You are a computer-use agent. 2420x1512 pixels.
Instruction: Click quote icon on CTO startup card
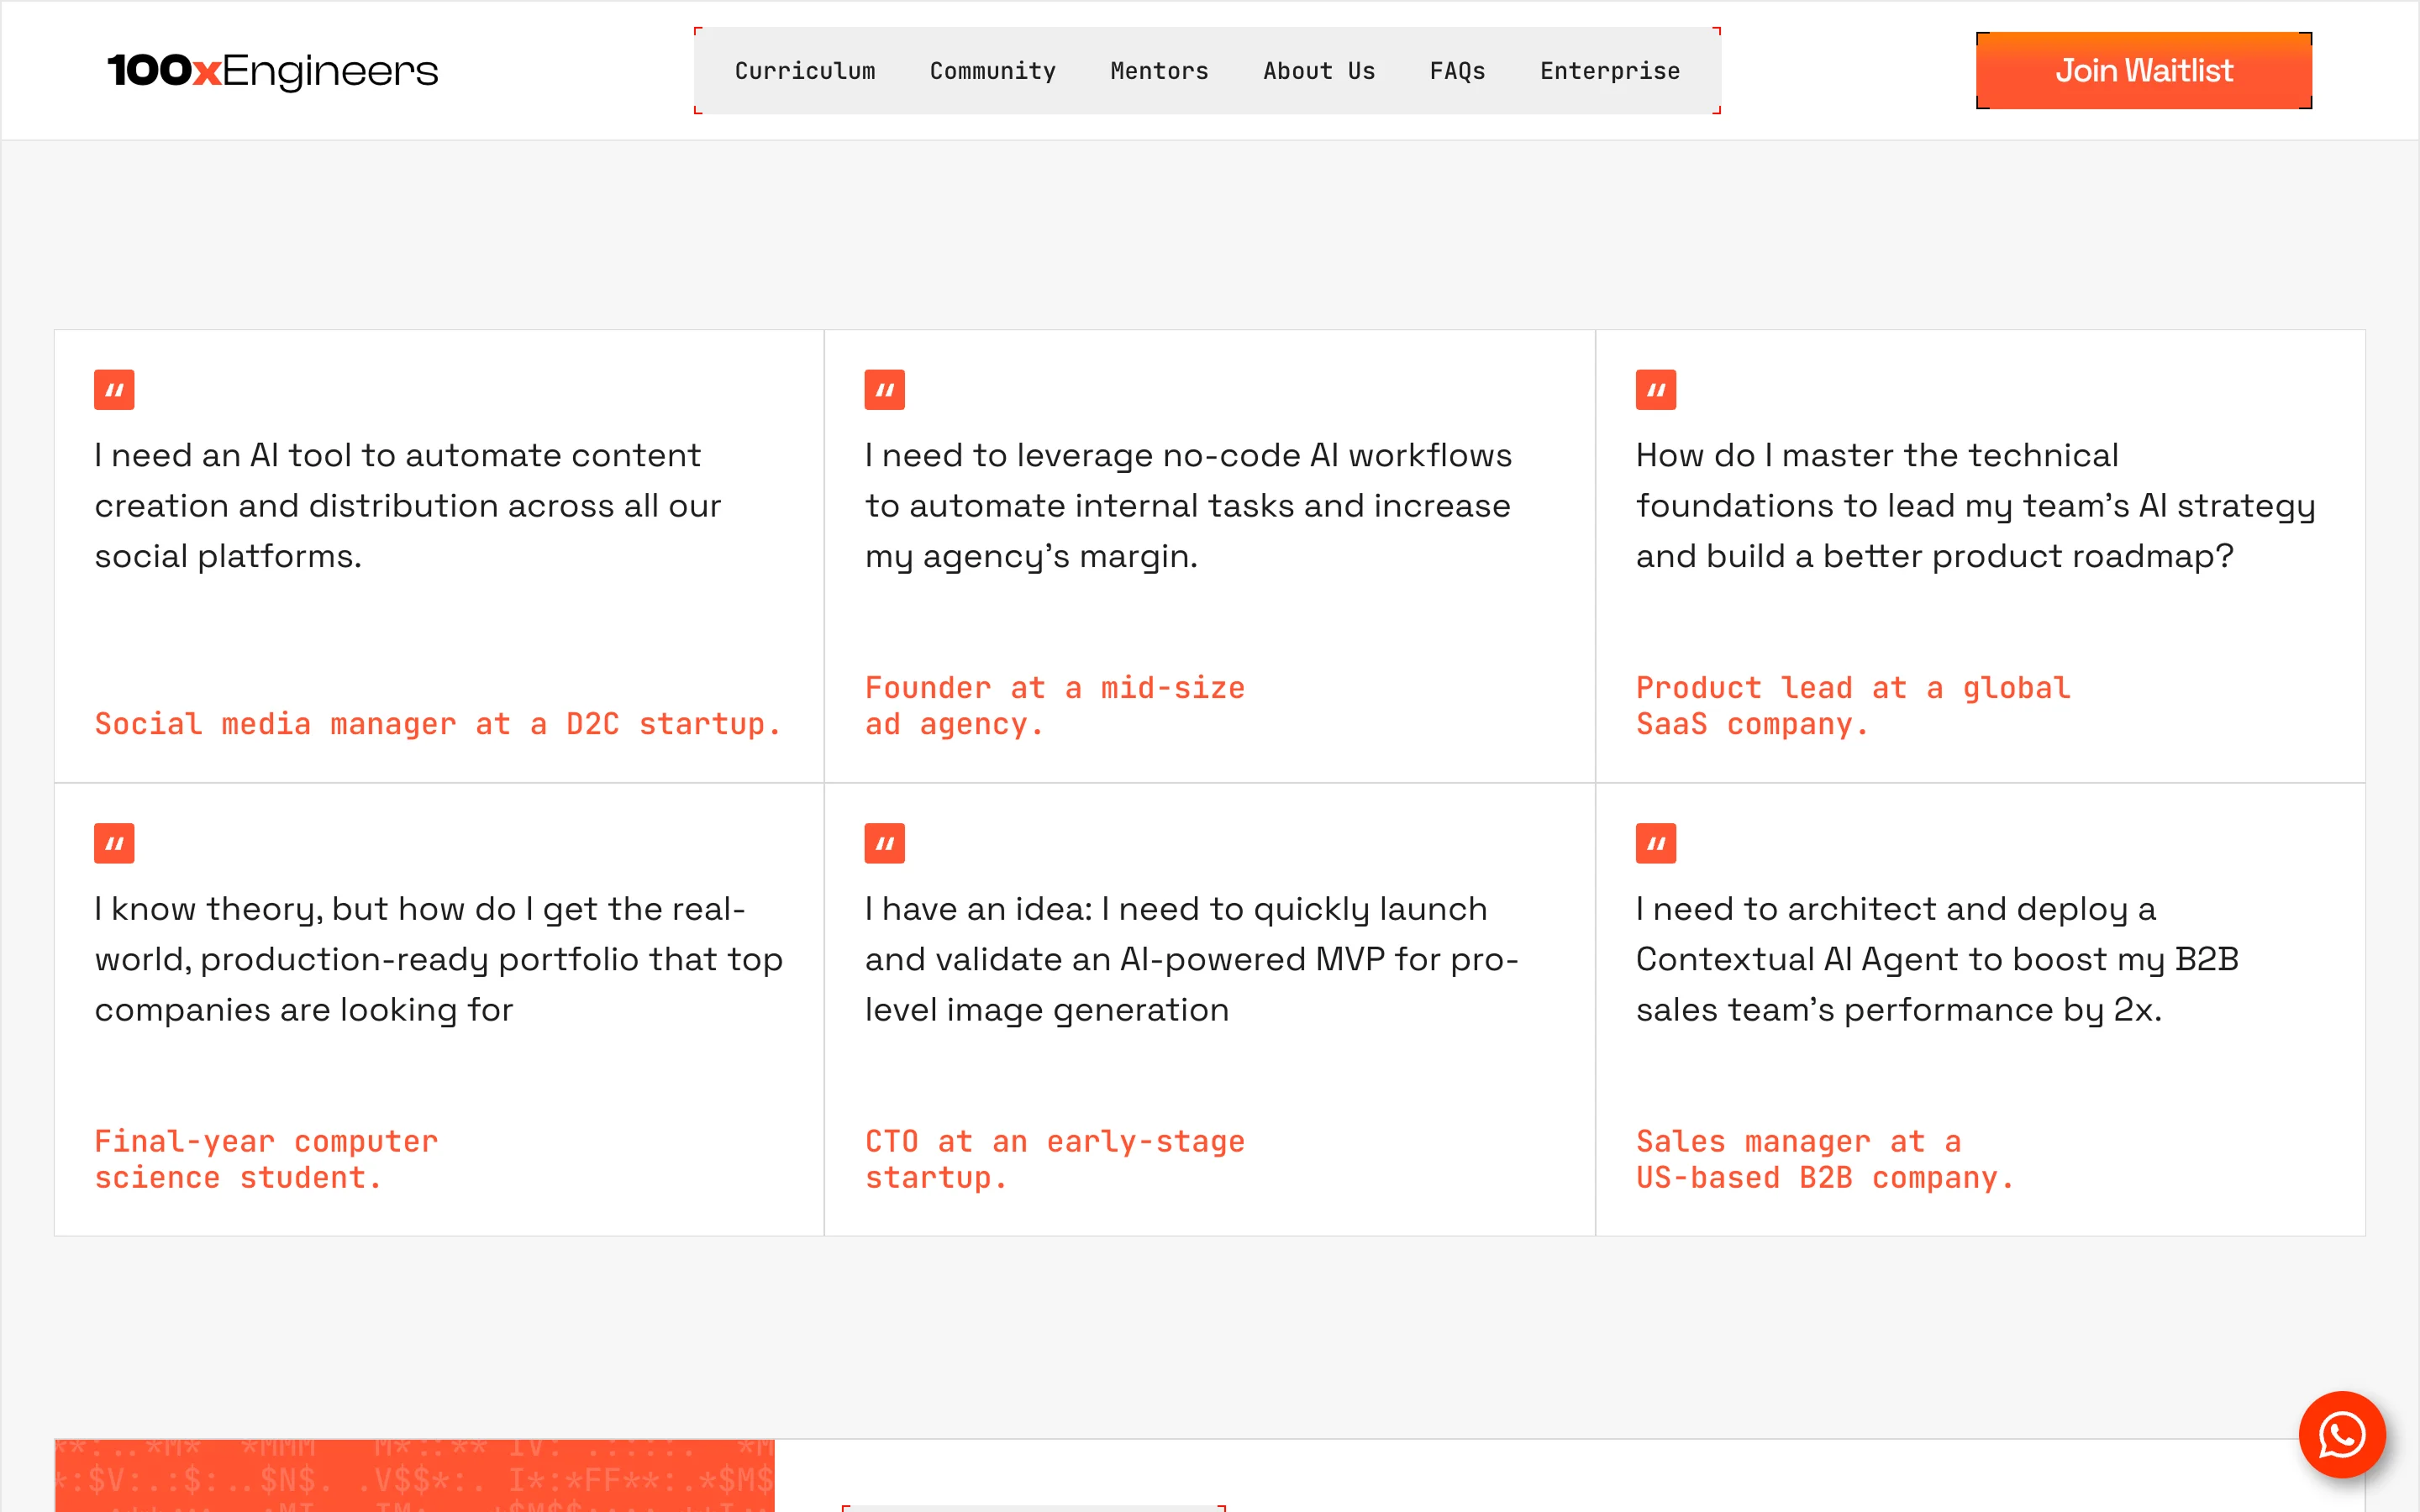click(x=884, y=843)
